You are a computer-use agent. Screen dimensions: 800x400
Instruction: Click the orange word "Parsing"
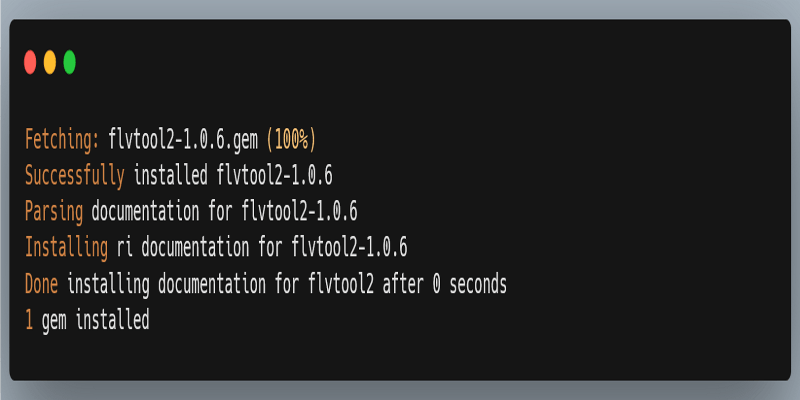[54, 212]
